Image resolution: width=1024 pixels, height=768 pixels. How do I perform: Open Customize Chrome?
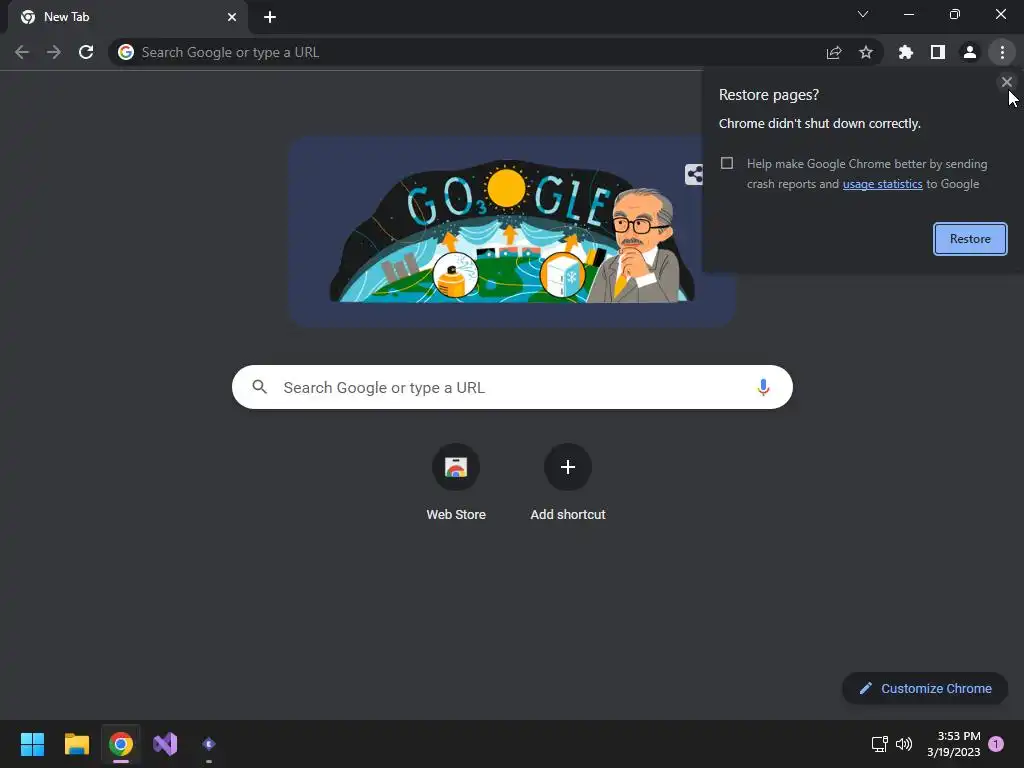click(925, 688)
